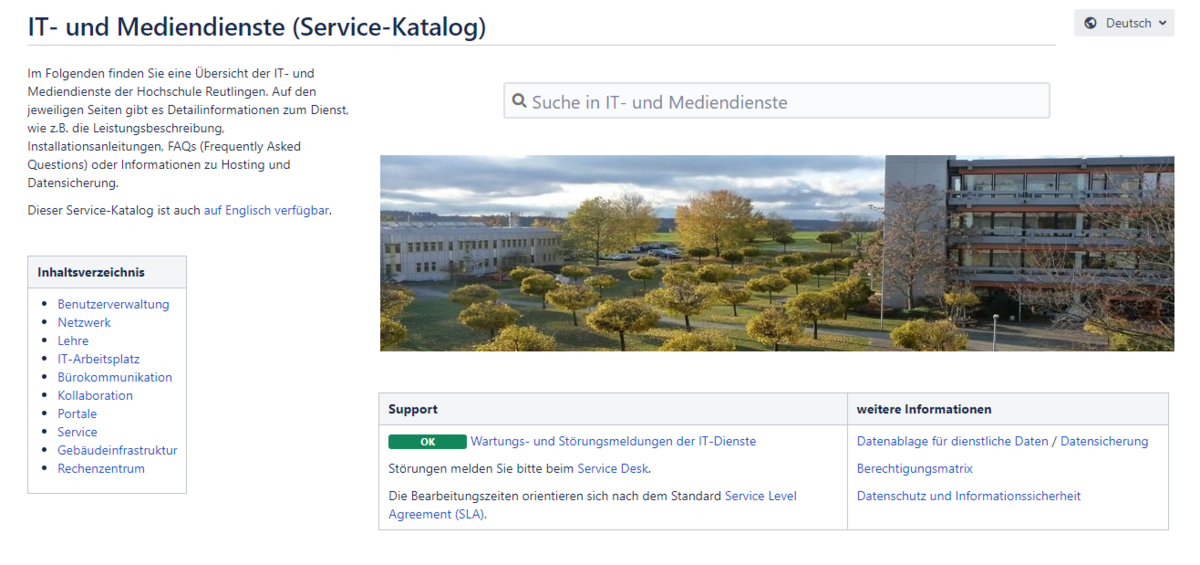Go to Rechenzentrum section
1200x565 pixels.
coord(101,468)
